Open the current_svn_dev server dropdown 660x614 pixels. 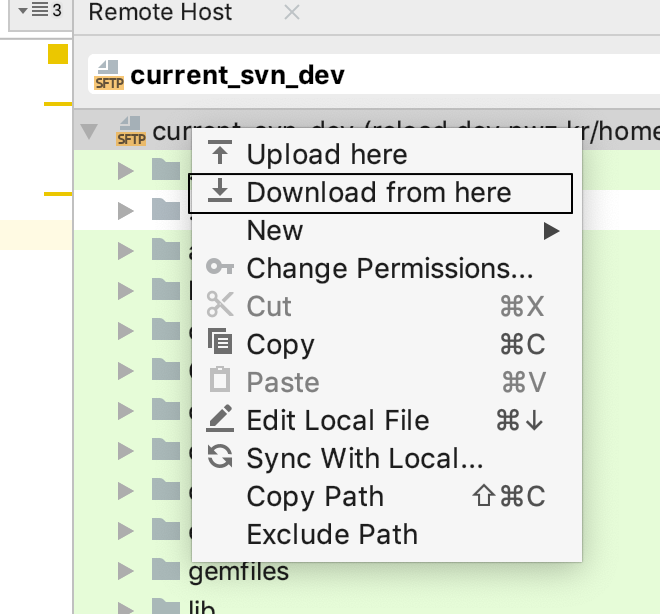pyautogui.click(x=374, y=75)
